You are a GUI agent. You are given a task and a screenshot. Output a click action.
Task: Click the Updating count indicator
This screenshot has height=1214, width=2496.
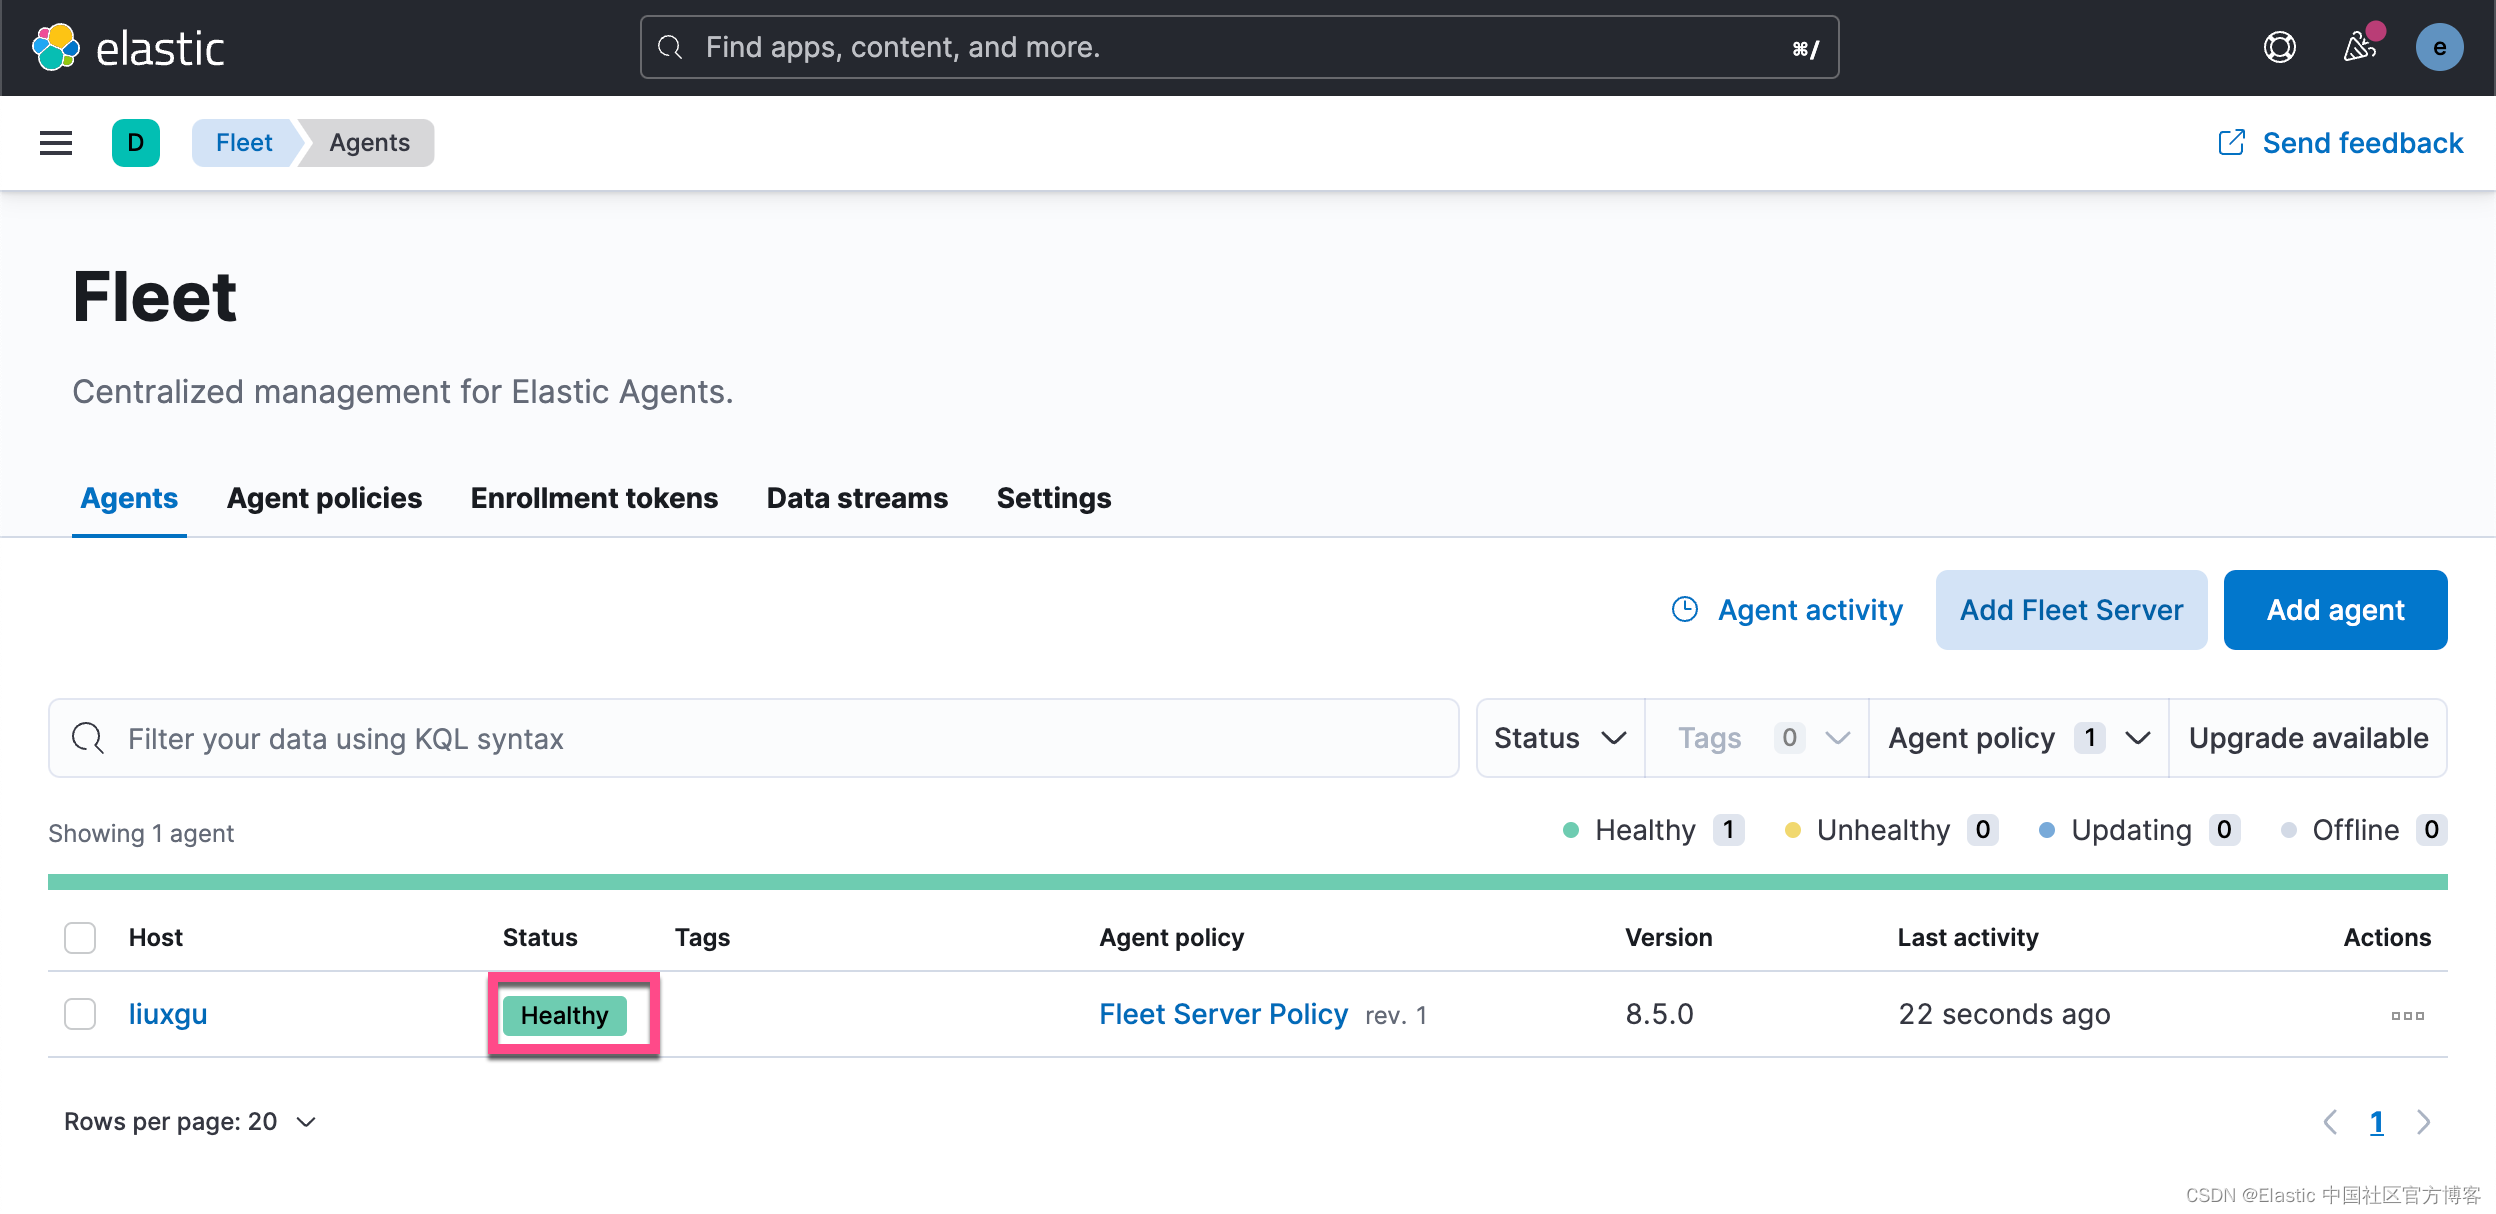2139,830
